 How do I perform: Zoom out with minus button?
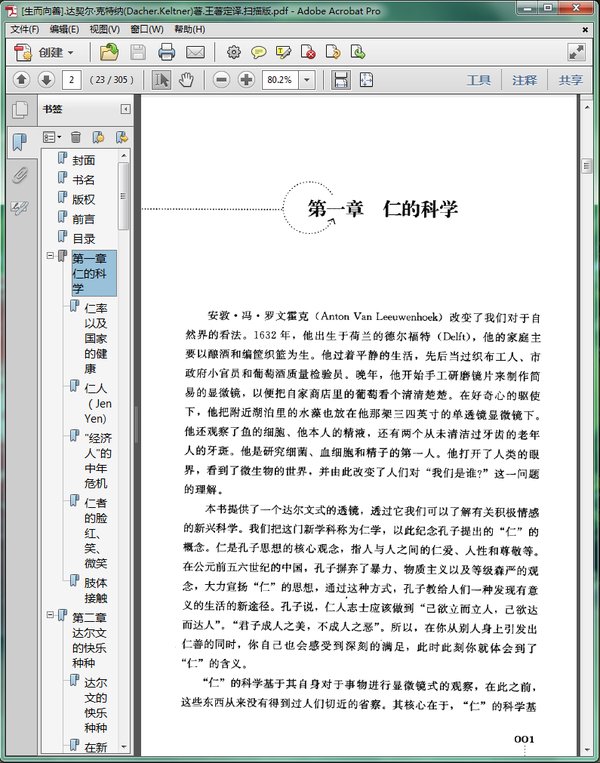point(221,79)
